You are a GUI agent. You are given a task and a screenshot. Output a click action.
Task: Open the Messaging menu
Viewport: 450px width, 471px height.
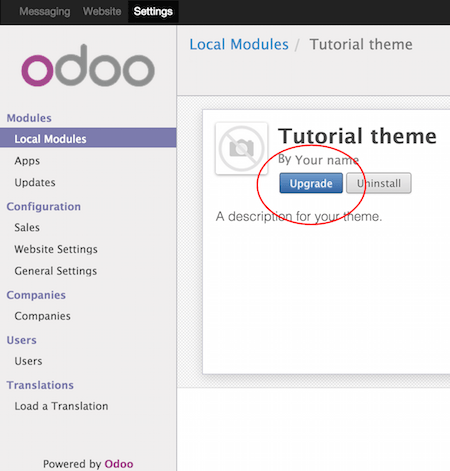coord(45,12)
